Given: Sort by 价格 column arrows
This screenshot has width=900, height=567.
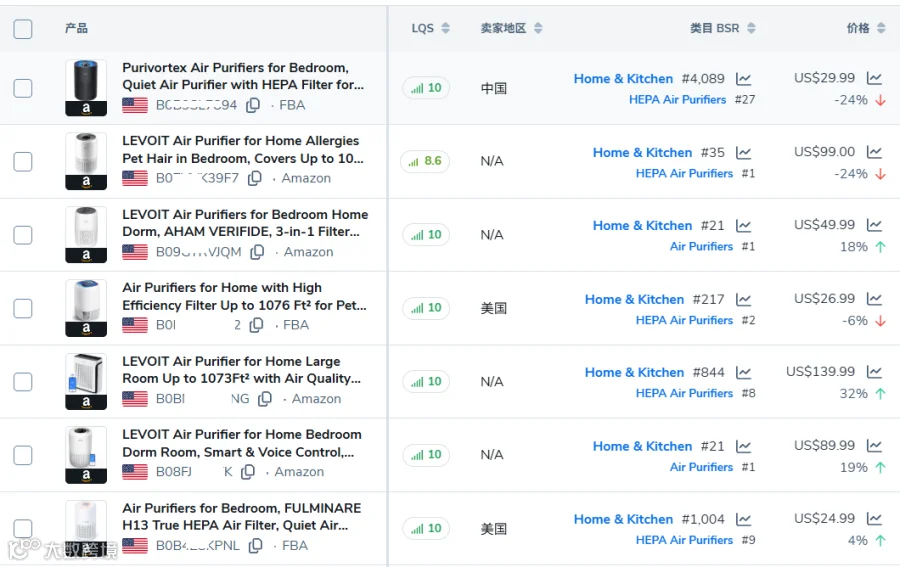Looking at the screenshot, I should [x=881, y=28].
